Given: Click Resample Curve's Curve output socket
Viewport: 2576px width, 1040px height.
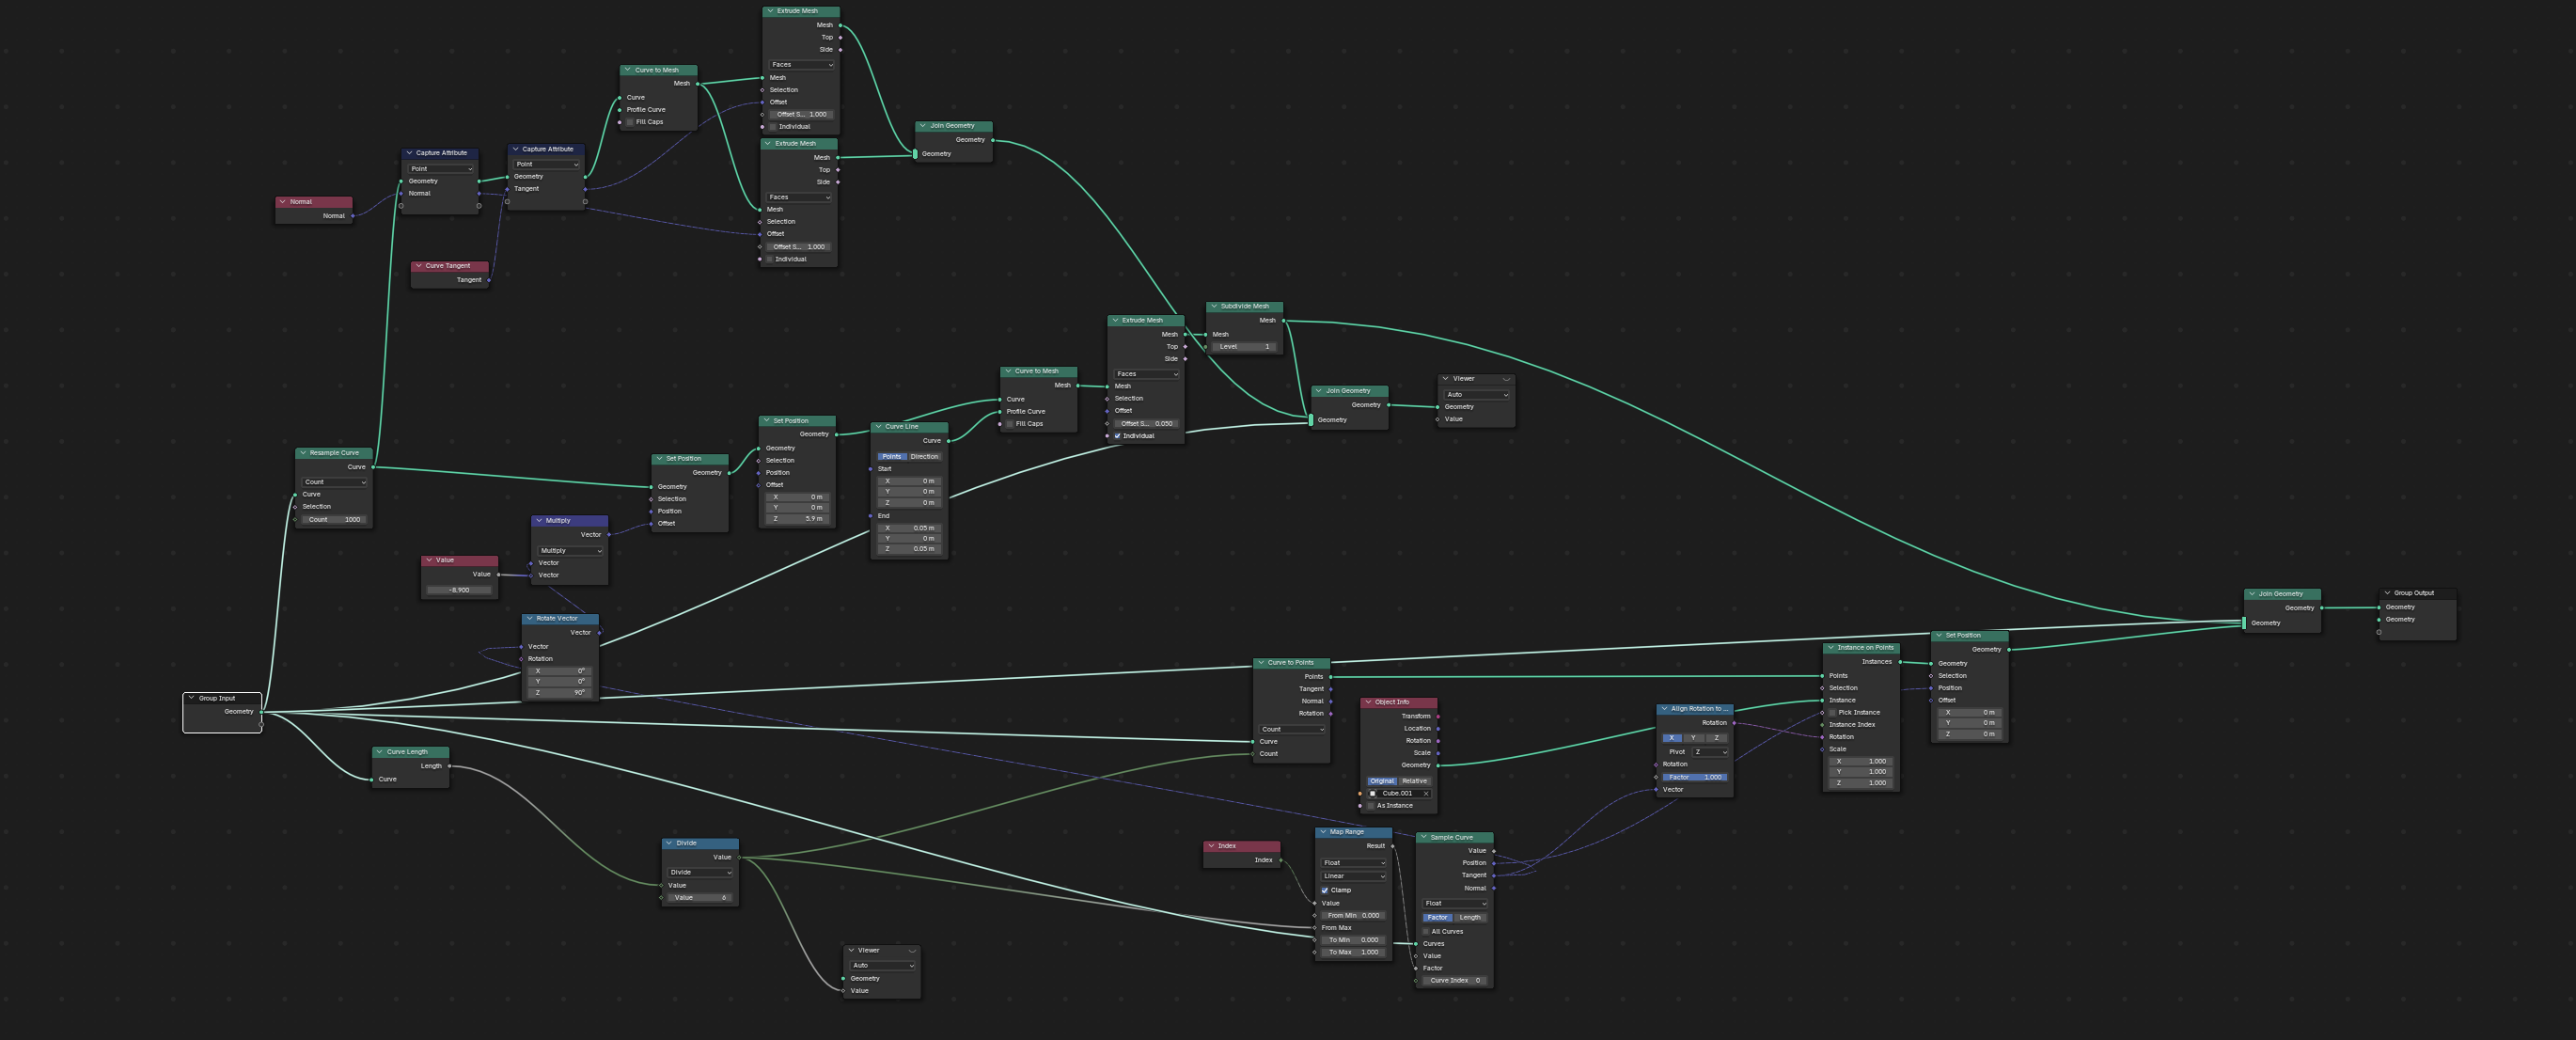Looking at the screenshot, I should 373,467.
